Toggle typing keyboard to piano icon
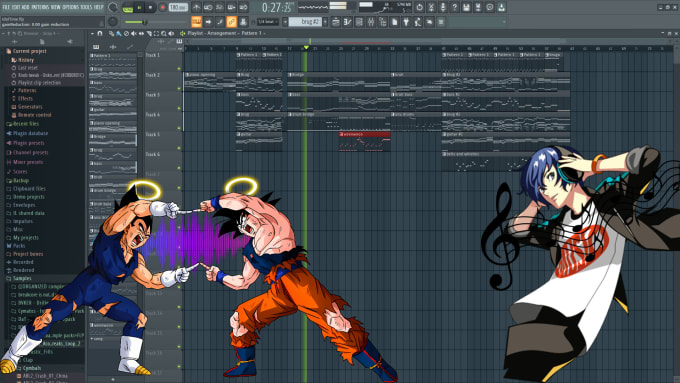 (196, 22)
